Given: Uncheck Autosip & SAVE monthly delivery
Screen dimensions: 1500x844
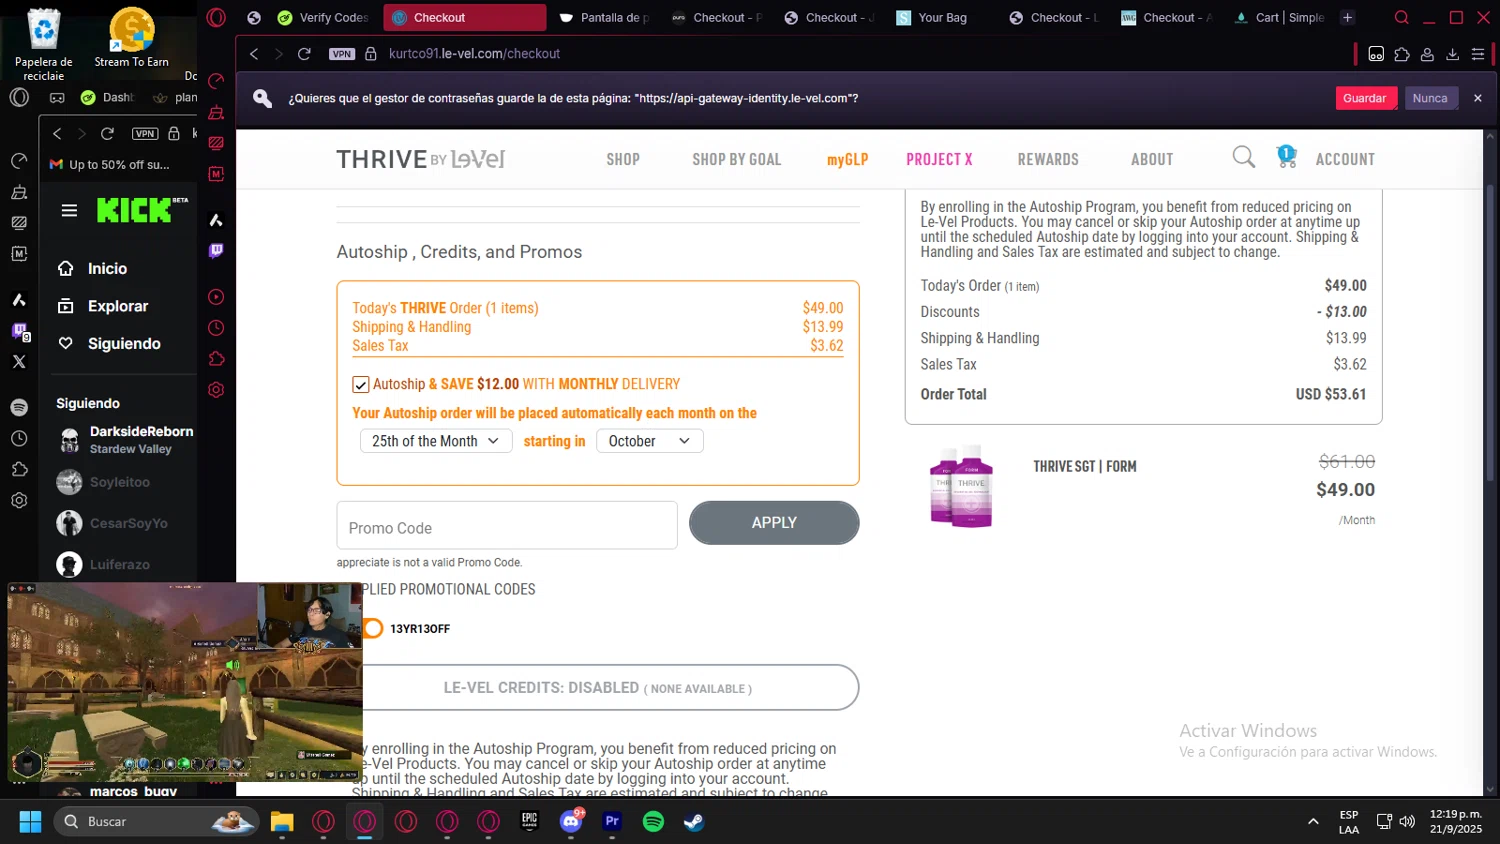Looking at the screenshot, I should 361,385.
